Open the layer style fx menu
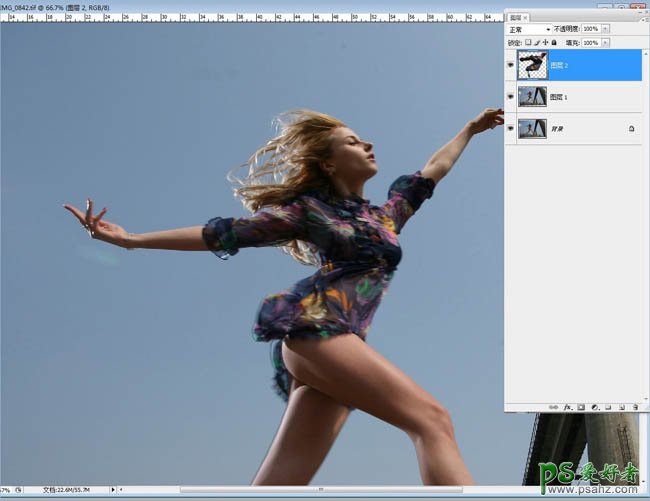 click(x=566, y=408)
